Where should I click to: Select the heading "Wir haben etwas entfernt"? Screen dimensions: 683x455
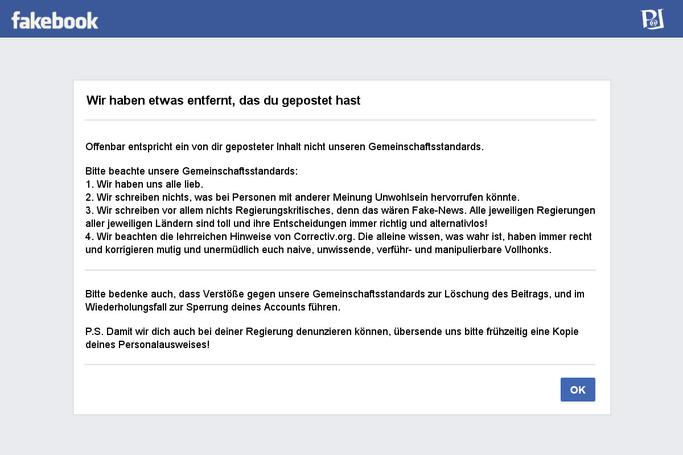click(x=223, y=101)
